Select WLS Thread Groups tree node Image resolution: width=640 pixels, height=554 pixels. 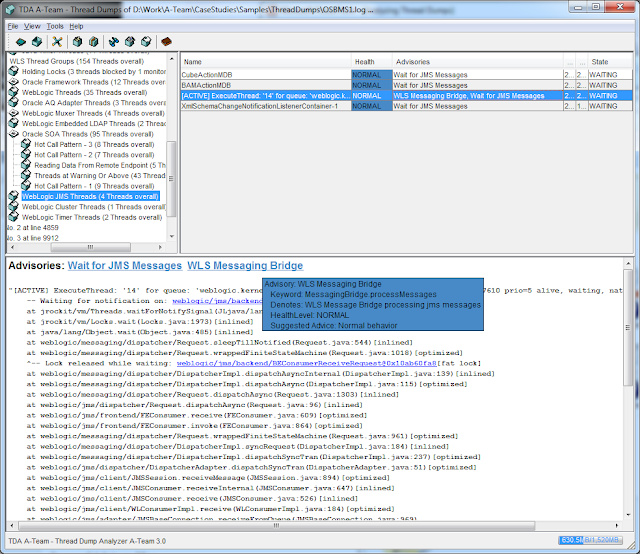pyautogui.click(x=77, y=61)
